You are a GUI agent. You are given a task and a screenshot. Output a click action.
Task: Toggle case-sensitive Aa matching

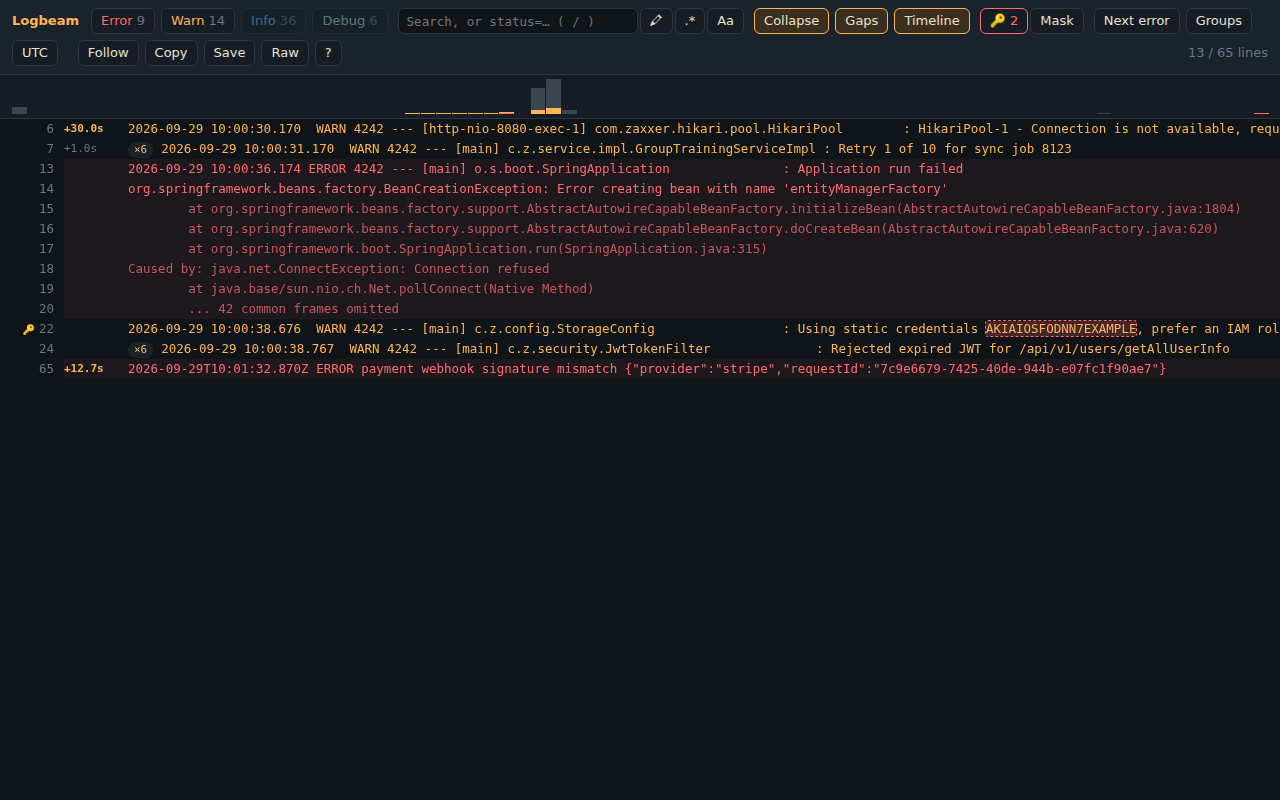[x=725, y=21]
